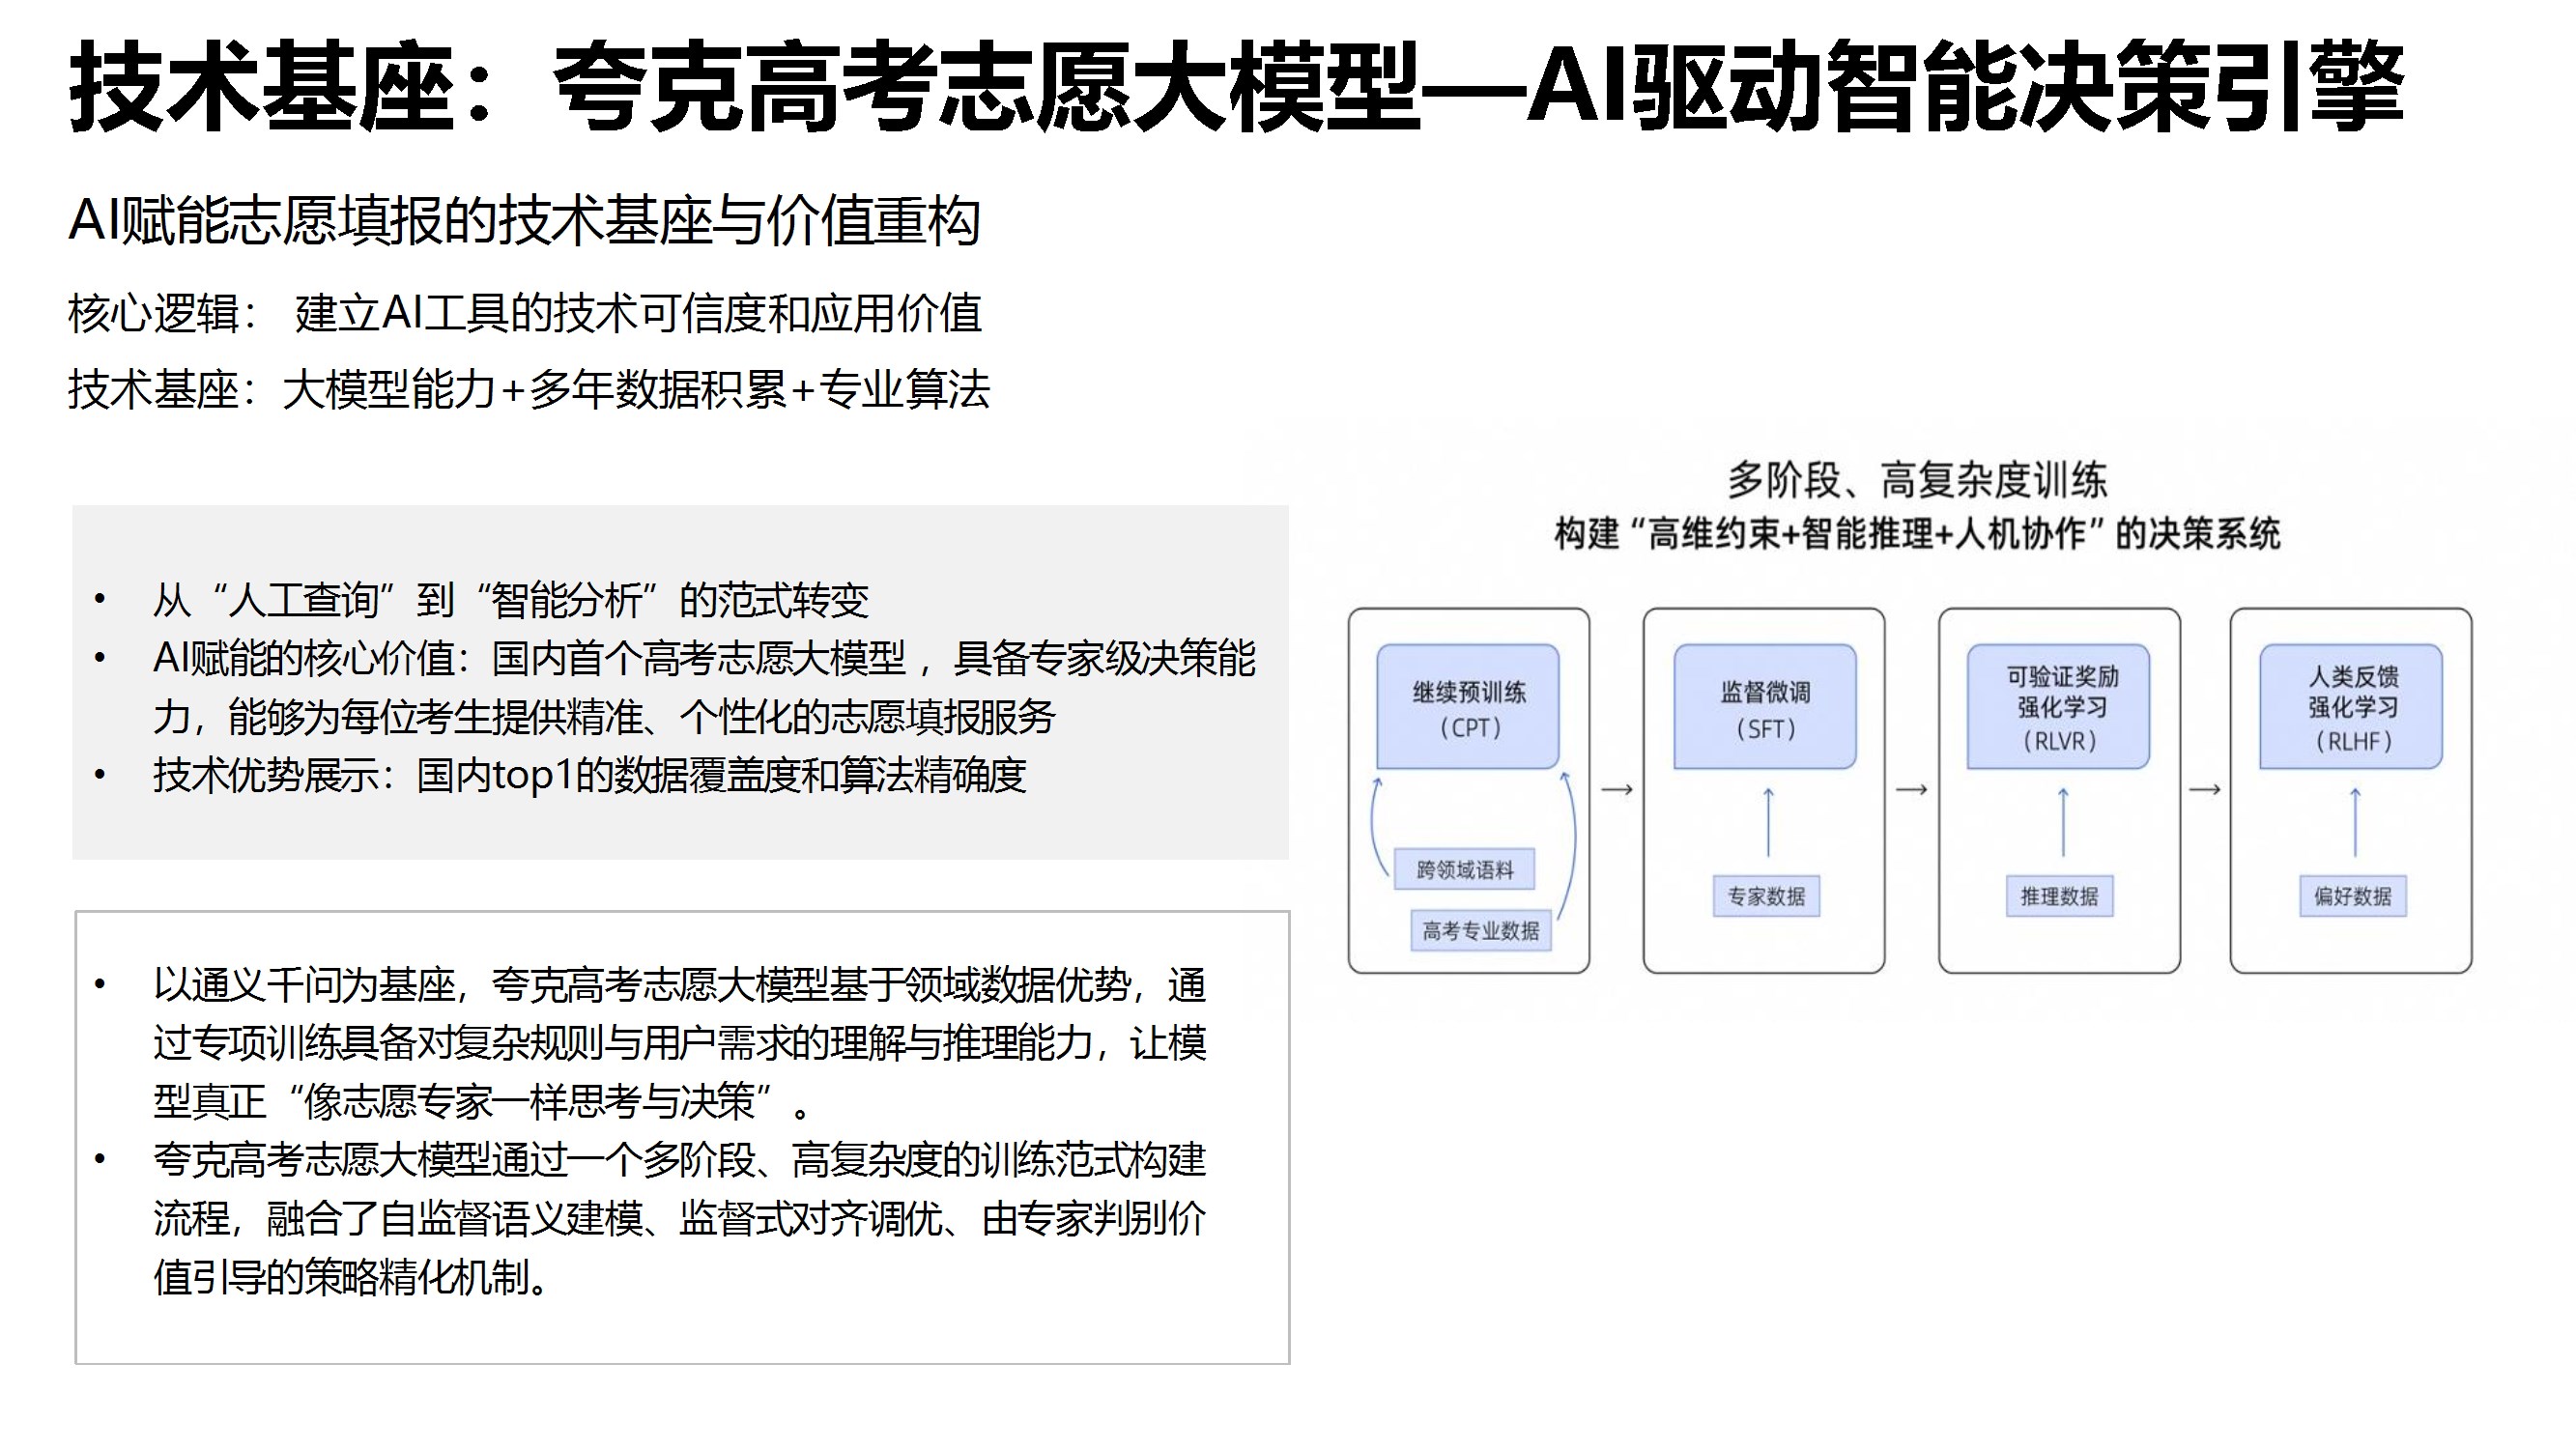Image resolution: width=2576 pixels, height=1449 pixels.
Task: Click the 跨领域语料 data label
Action: [x=1464, y=870]
